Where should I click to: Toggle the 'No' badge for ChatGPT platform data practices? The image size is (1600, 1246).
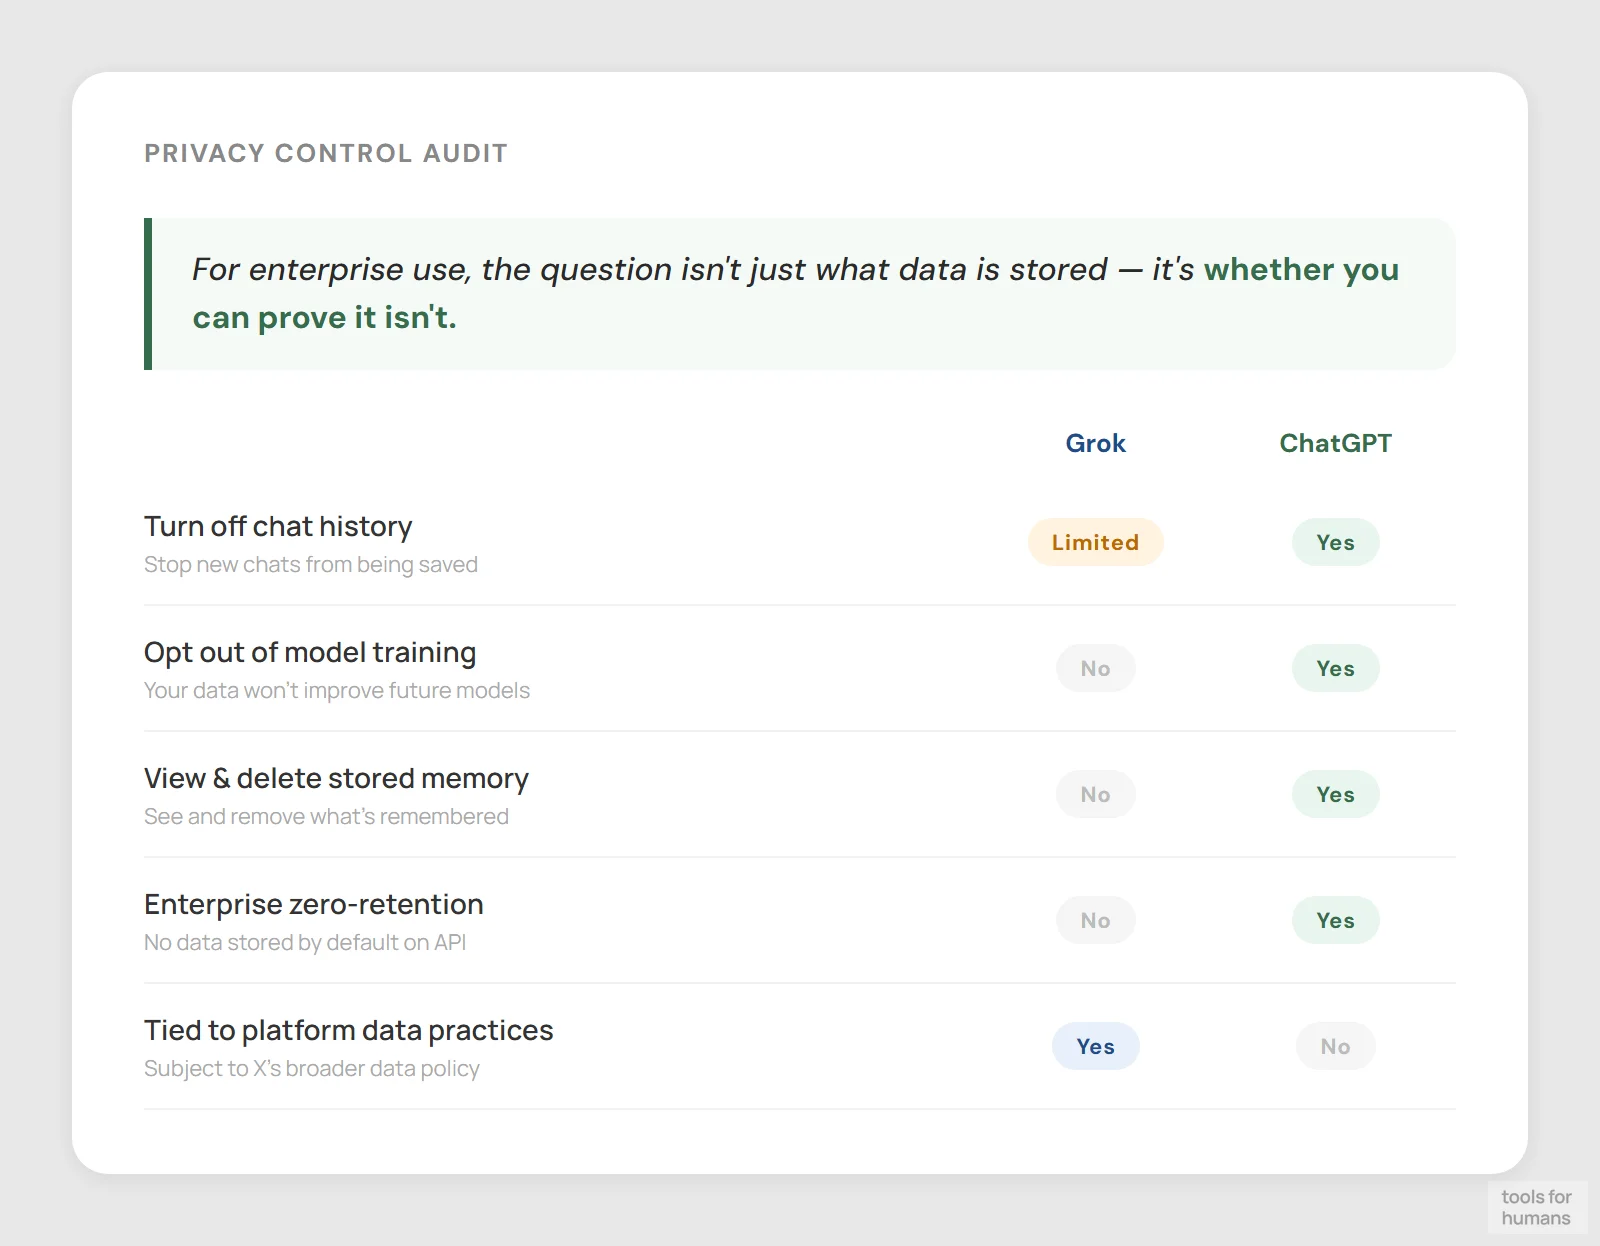(x=1336, y=1046)
